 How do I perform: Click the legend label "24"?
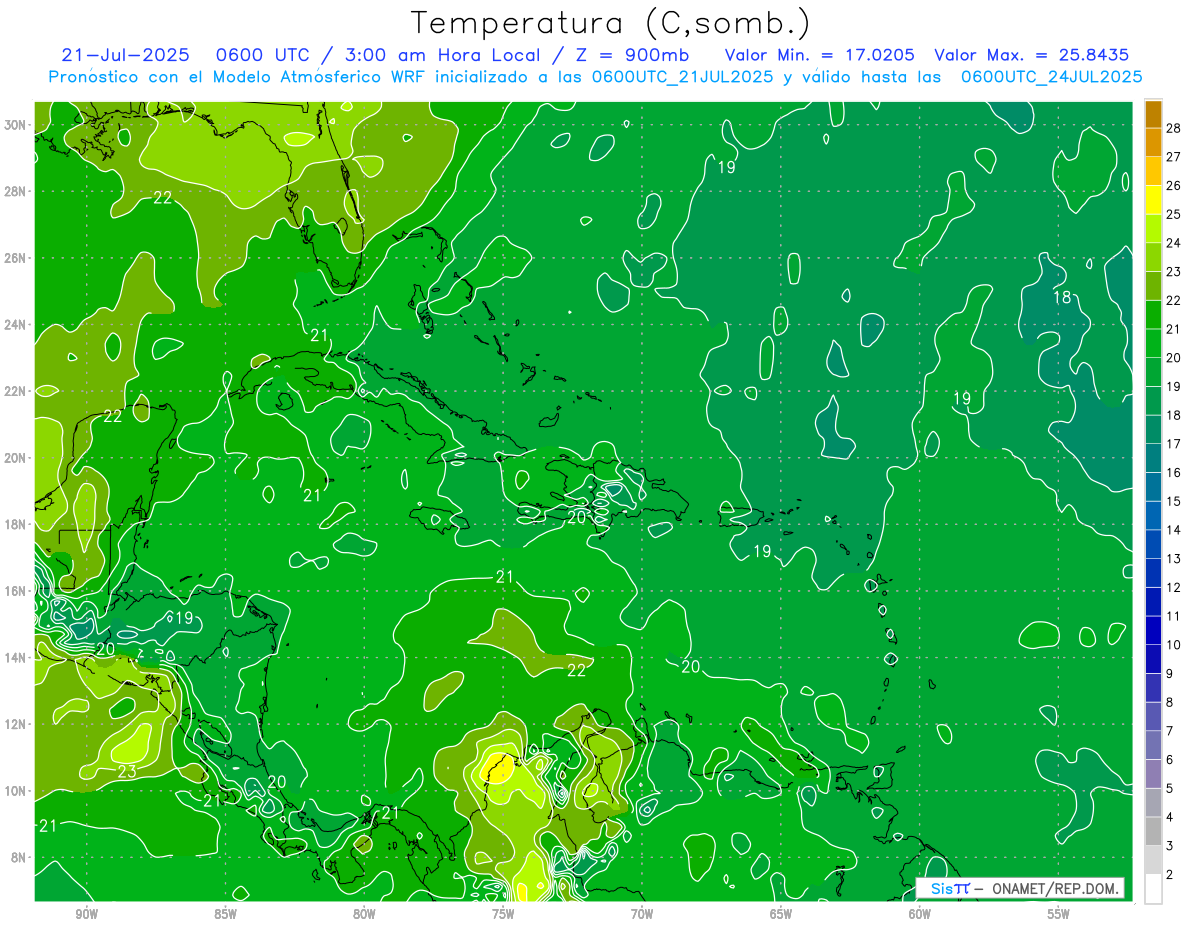(1173, 242)
